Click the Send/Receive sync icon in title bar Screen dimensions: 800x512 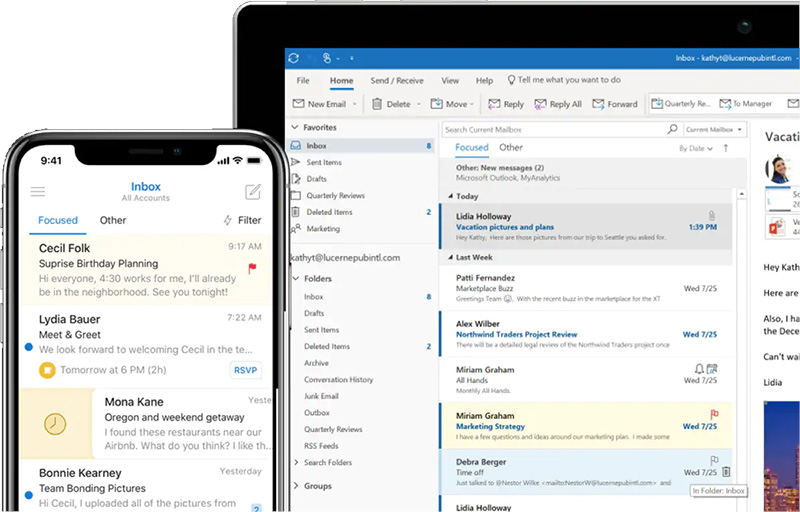pyautogui.click(x=293, y=59)
